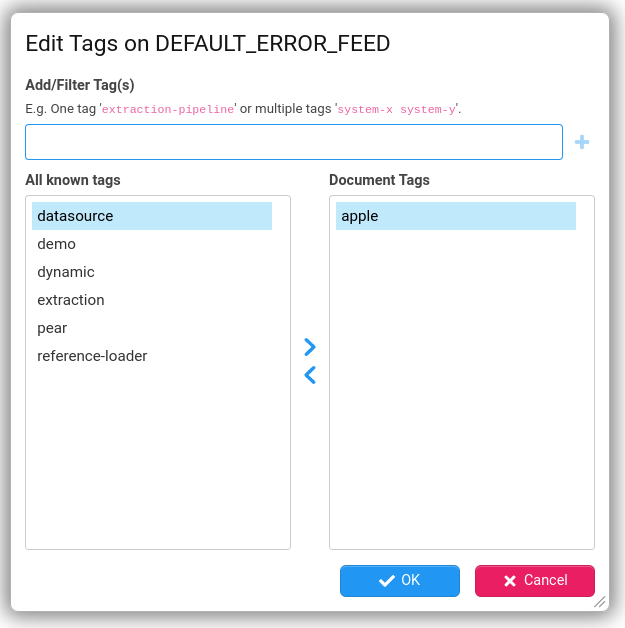Select 'apple' in Document Tags list
Viewport: 625px width, 628px height.
tap(456, 216)
